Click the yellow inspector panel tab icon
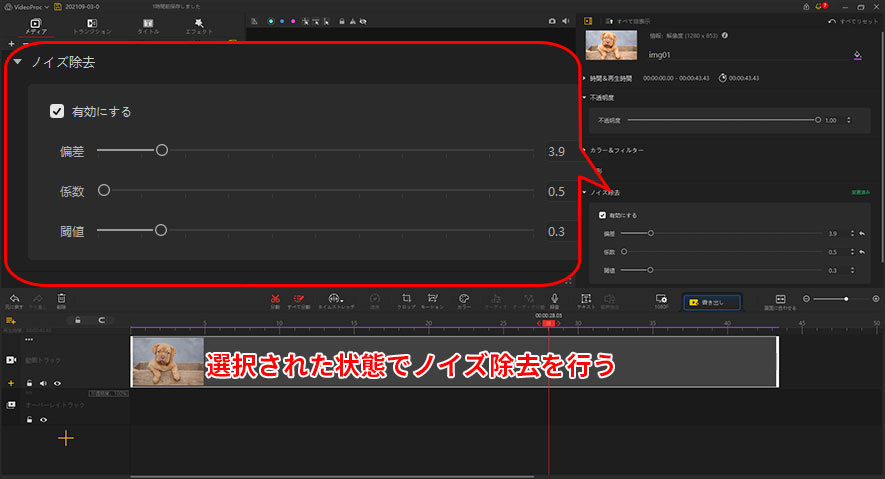Screen dimensions: 885x479 [588, 21]
